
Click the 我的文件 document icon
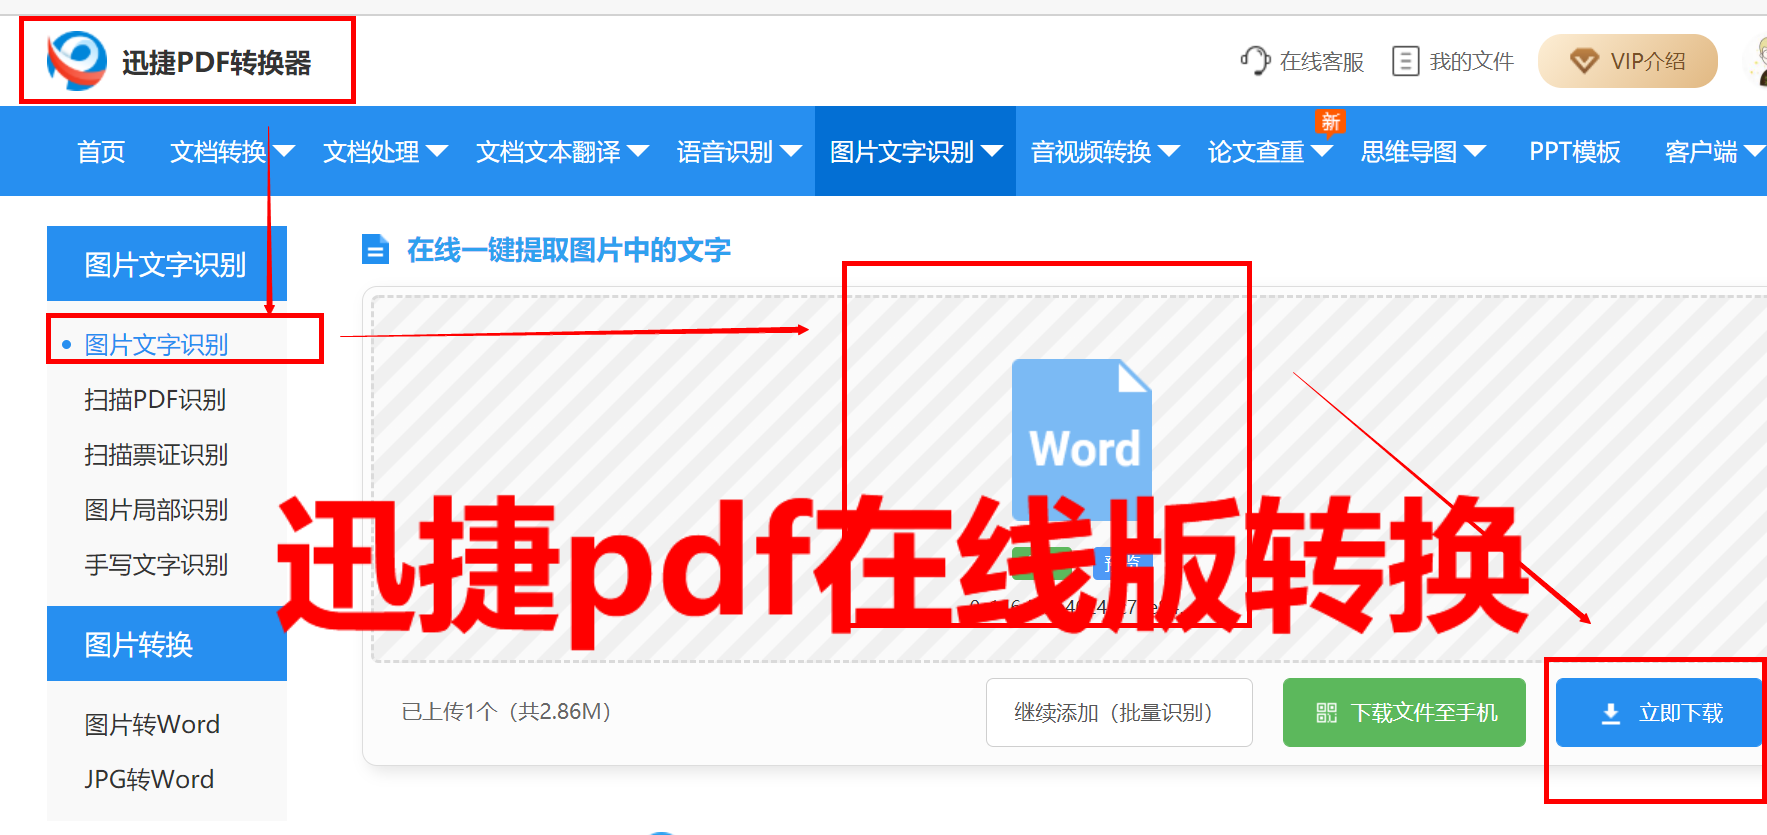pyautogui.click(x=1405, y=61)
